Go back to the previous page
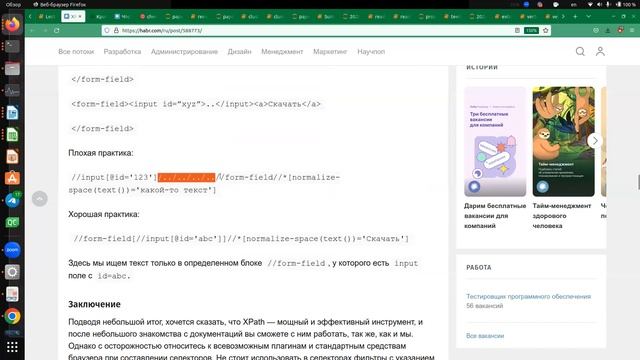Image resolution: width=640 pixels, height=360 pixels. [x=32, y=31]
